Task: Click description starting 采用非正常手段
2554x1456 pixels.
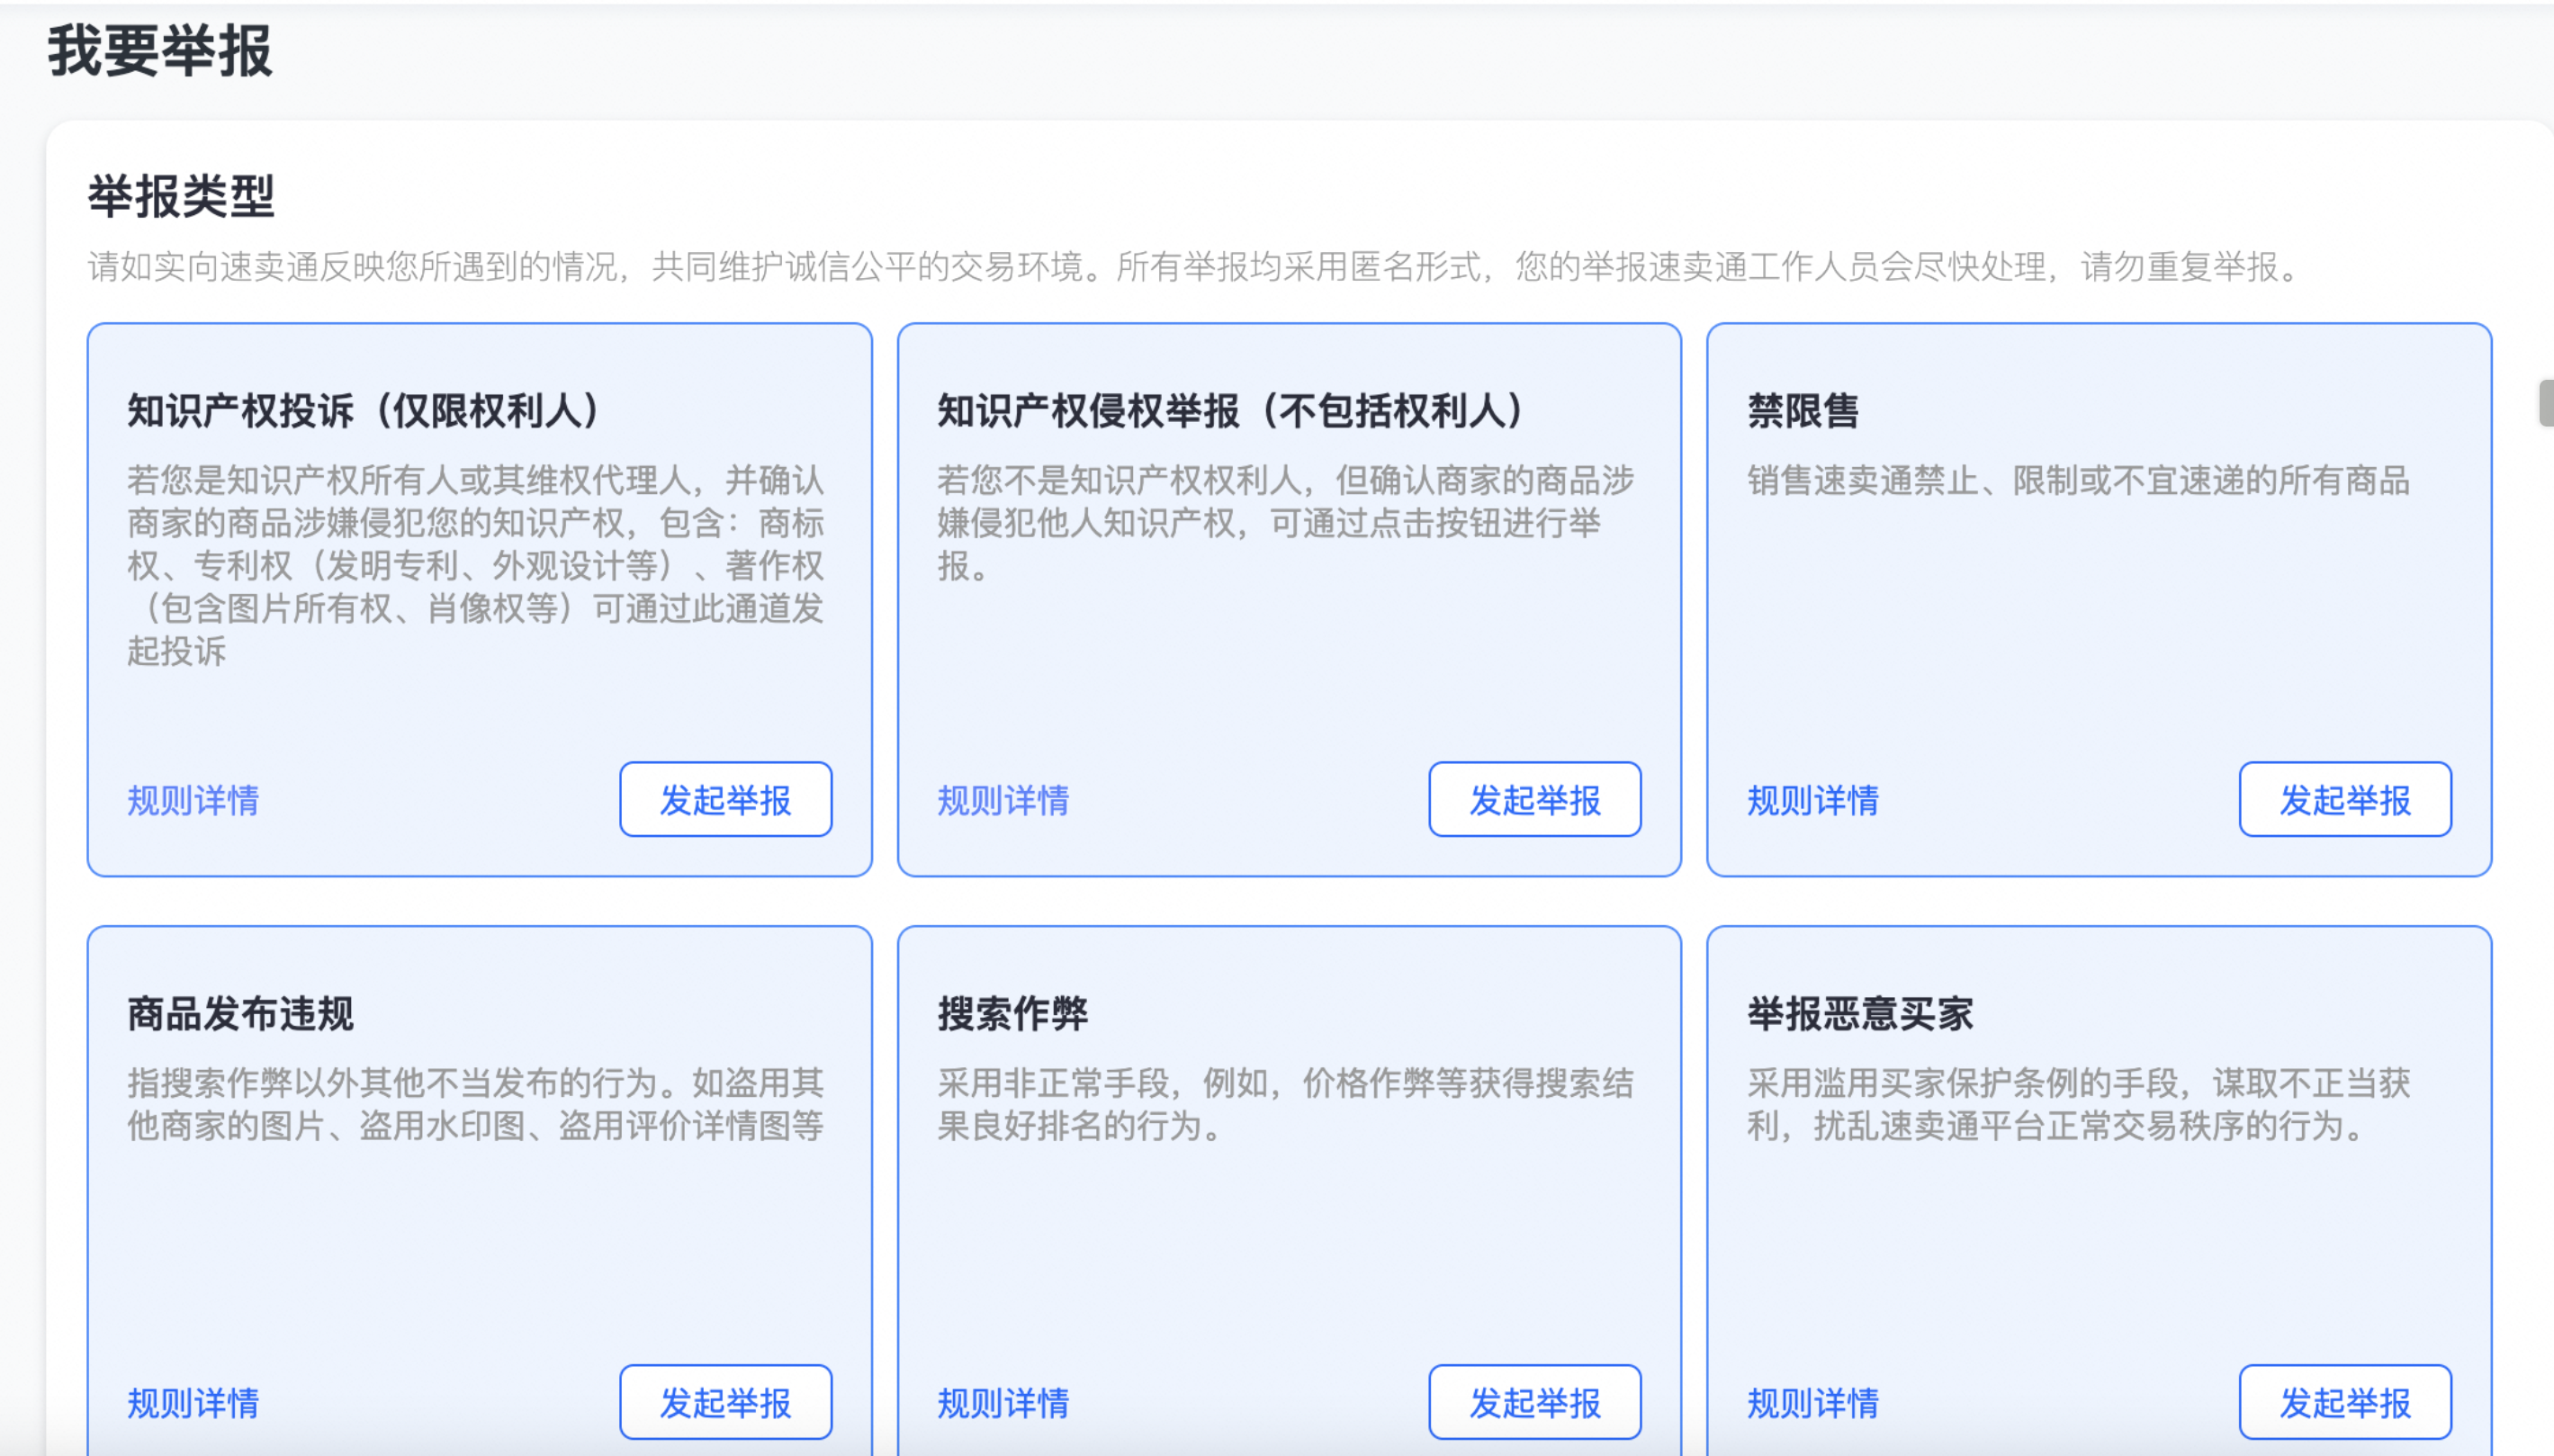Action: [x=1286, y=1105]
